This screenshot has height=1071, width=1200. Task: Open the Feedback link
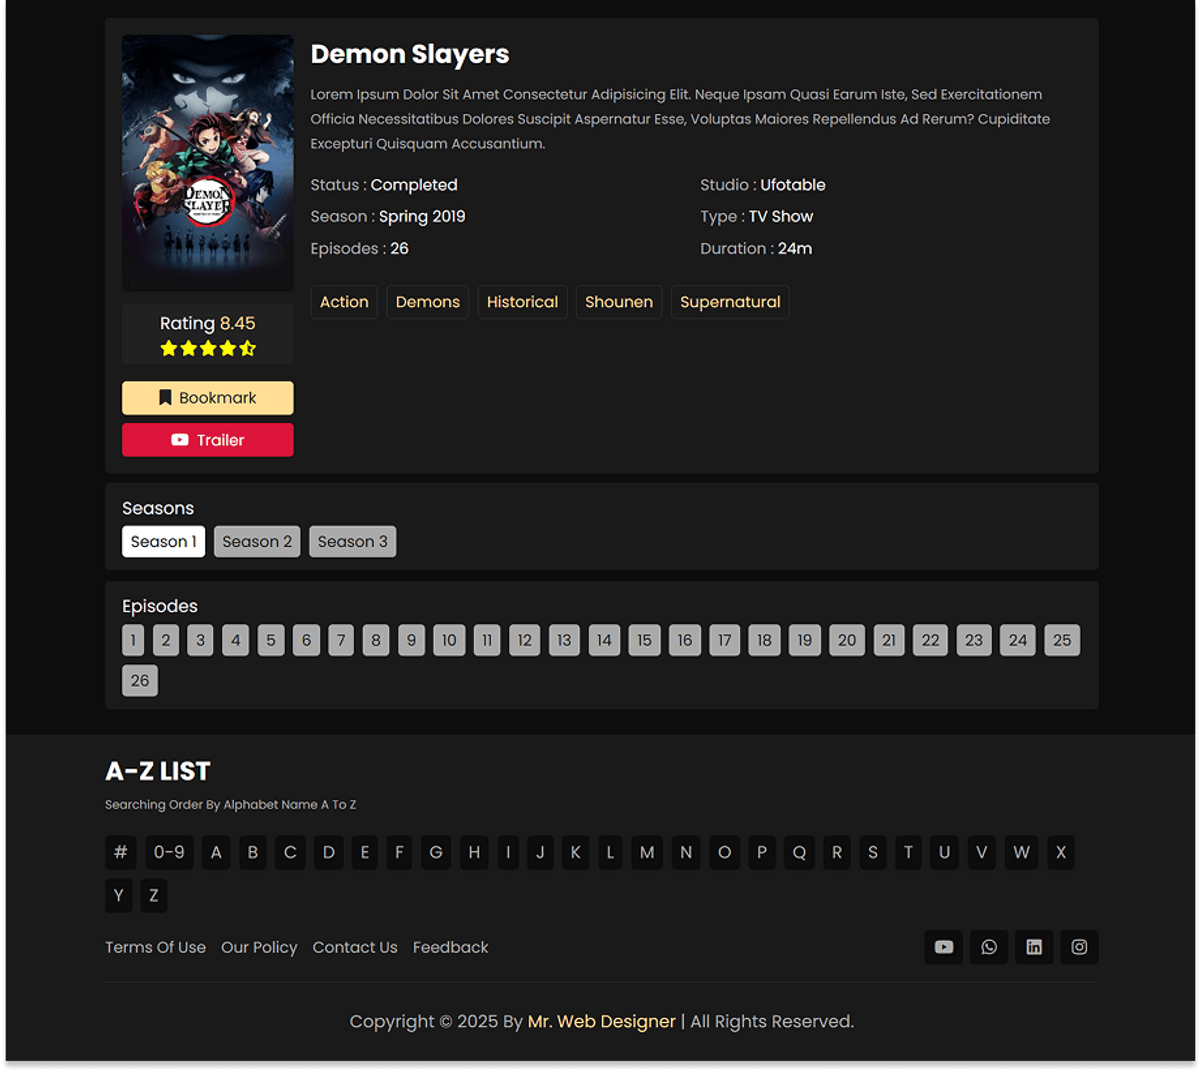coord(451,947)
